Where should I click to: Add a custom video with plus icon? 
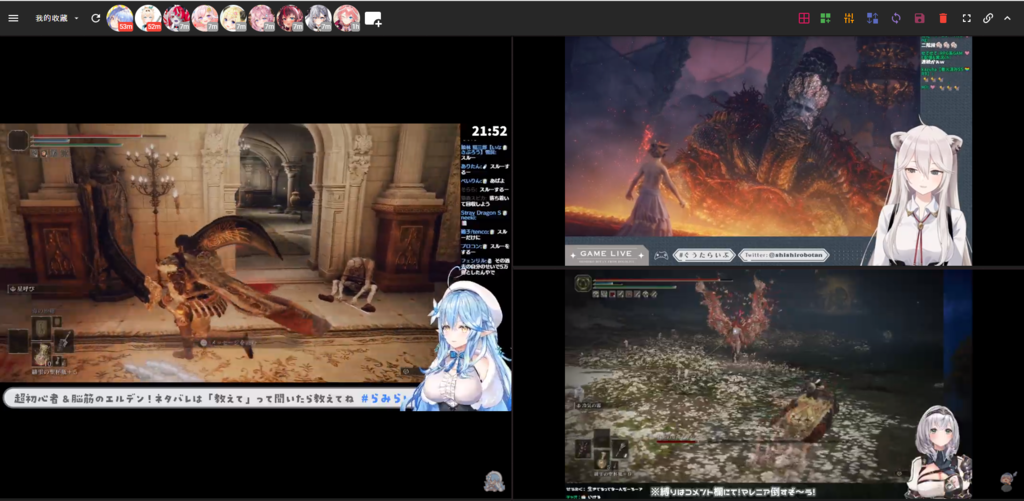(x=373, y=19)
